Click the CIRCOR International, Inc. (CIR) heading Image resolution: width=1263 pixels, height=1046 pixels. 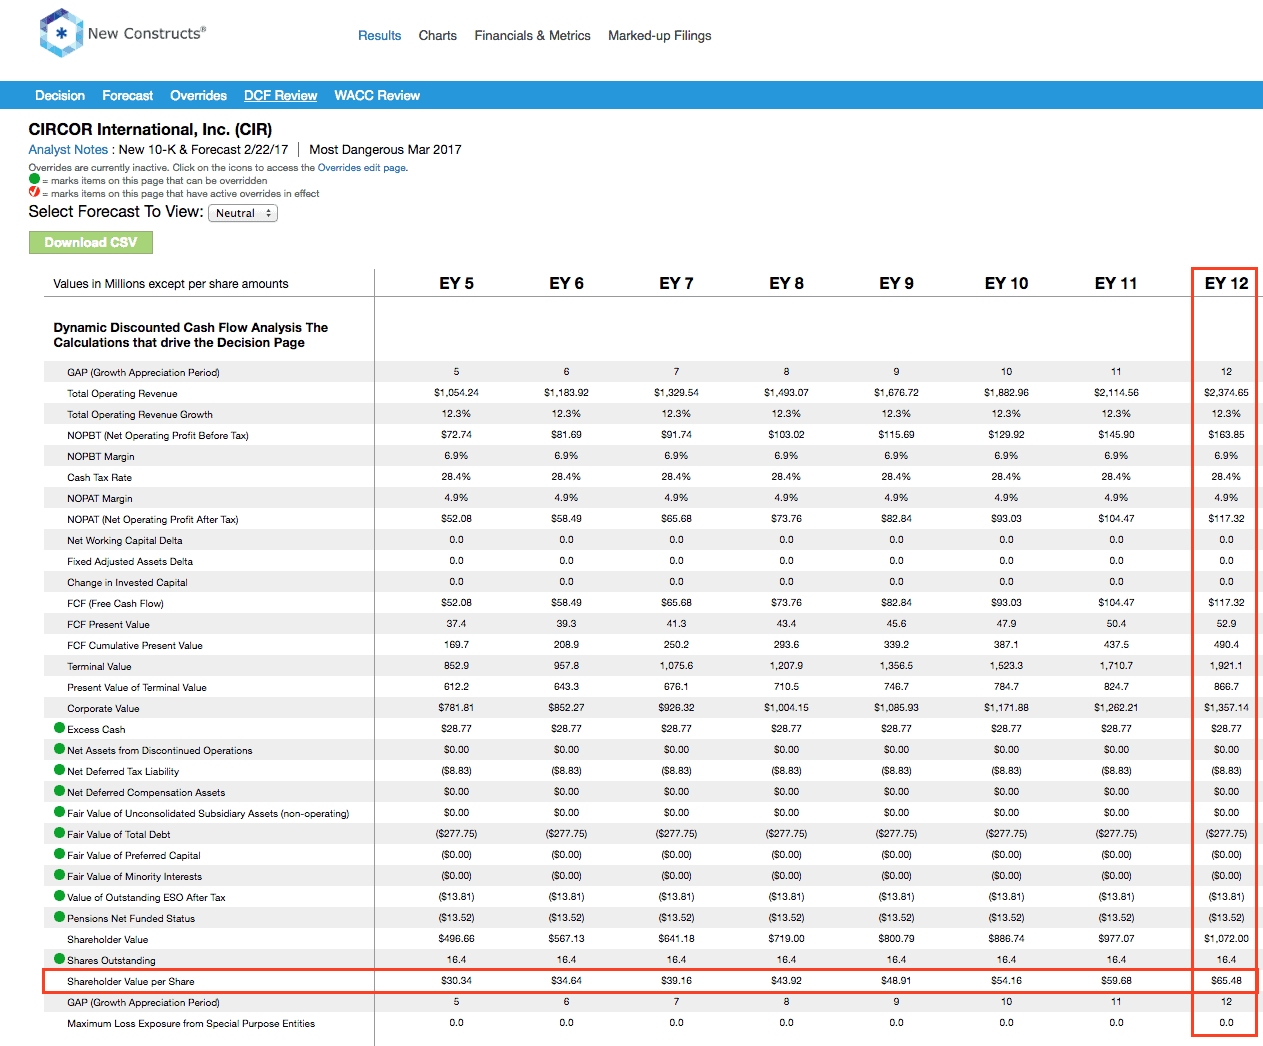[150, 129]
